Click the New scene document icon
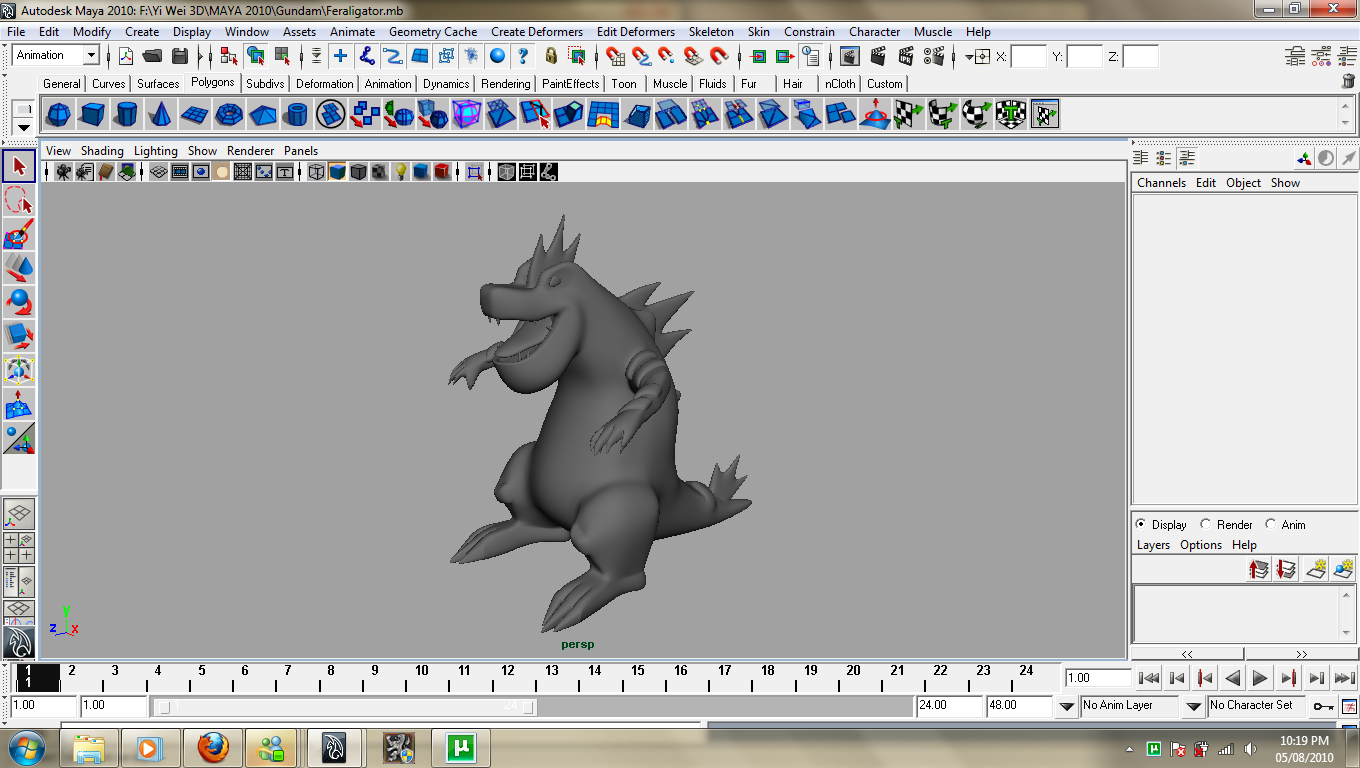The width and height of the screenshot is (1360, 768). (x=126, y=56)
